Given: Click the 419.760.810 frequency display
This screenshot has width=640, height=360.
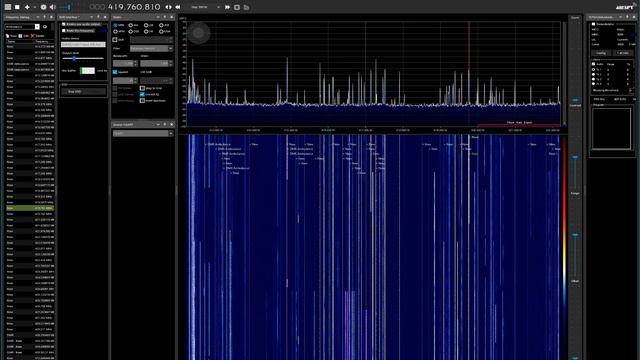Looking at the screenshot, I should 134,7.
